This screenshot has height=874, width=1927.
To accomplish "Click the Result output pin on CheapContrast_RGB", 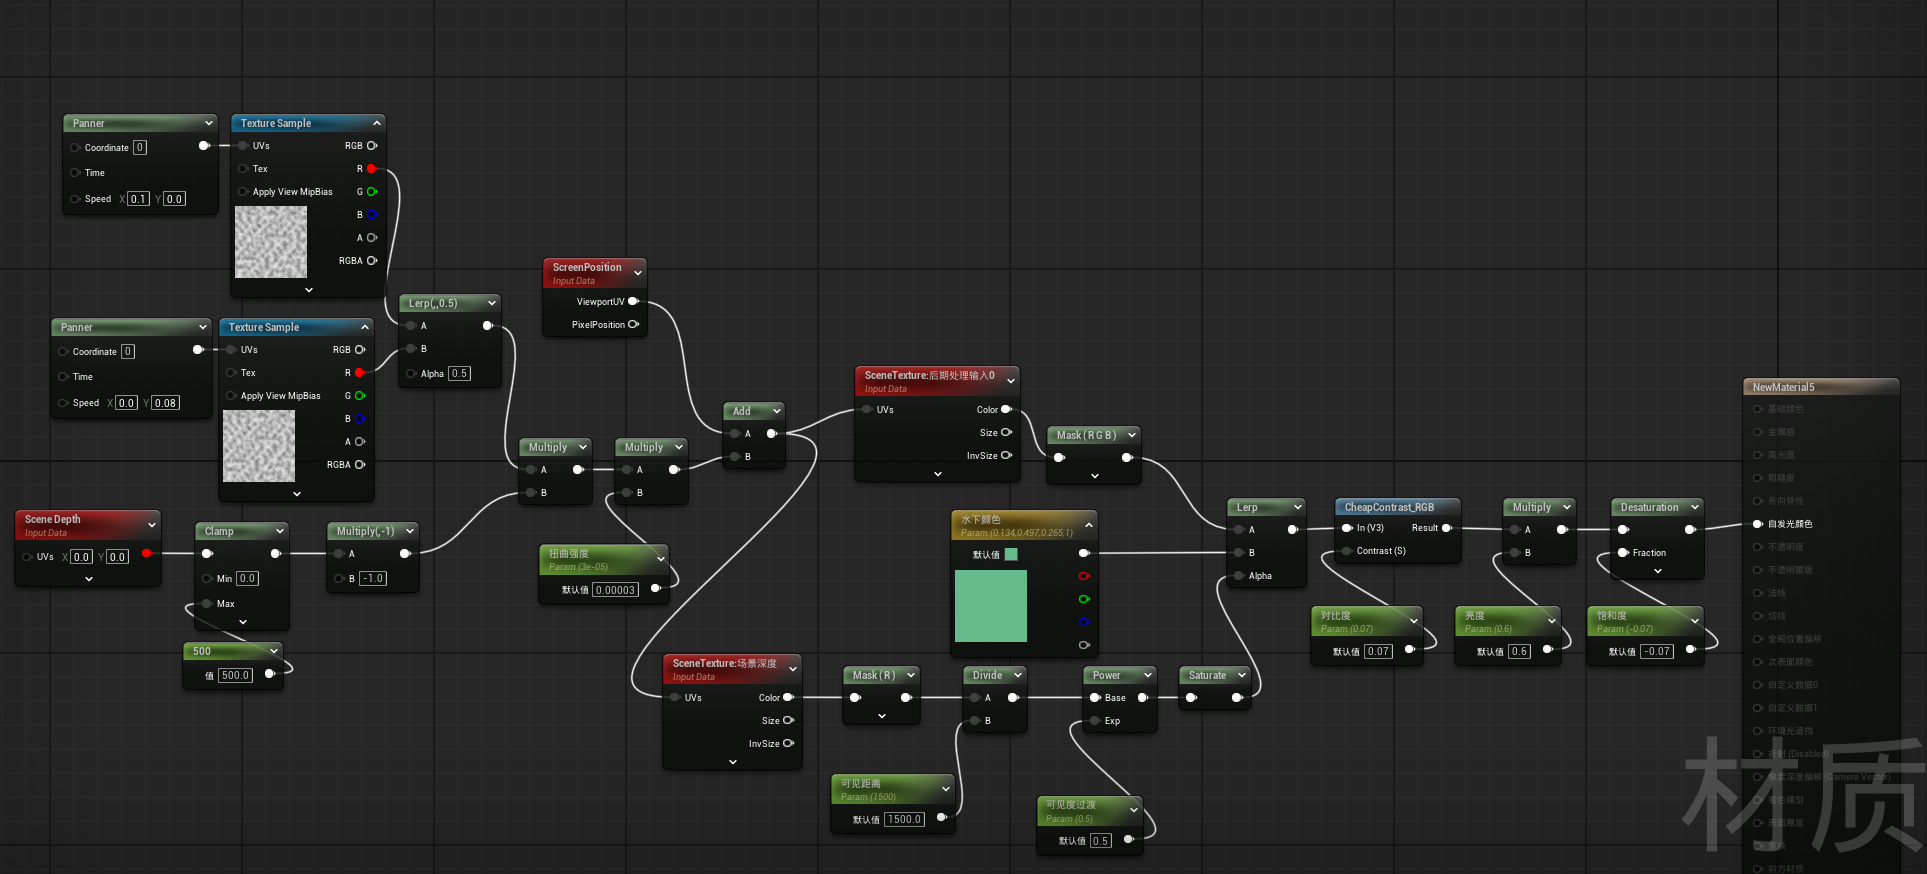I will (x=1446, y=528).
